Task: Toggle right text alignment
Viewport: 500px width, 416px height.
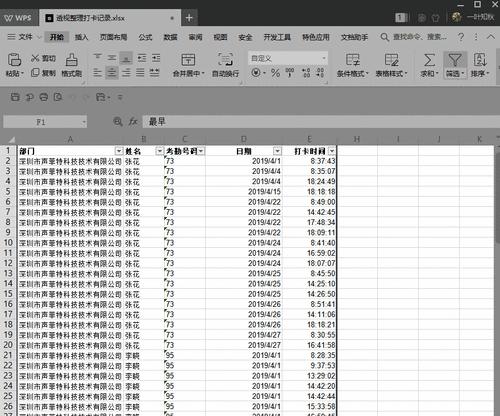Action: [126, 72]
